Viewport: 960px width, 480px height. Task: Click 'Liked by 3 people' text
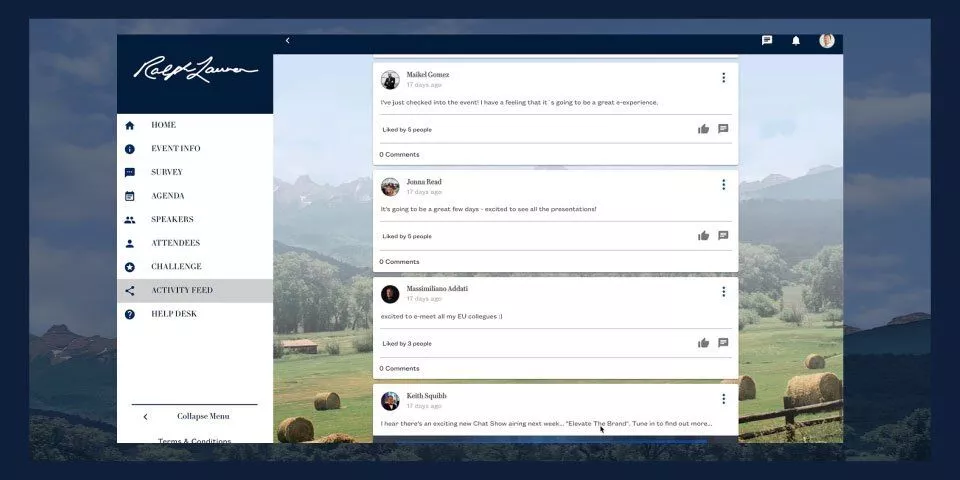click(407, 343)
